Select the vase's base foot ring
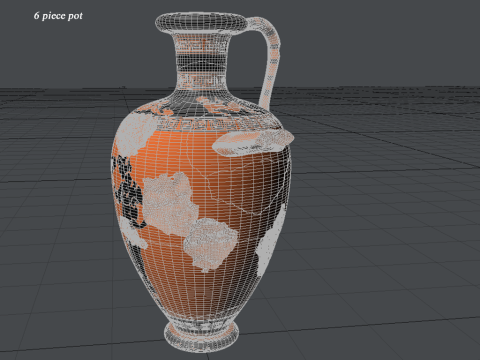480x360 pixels. click(201, 336)
